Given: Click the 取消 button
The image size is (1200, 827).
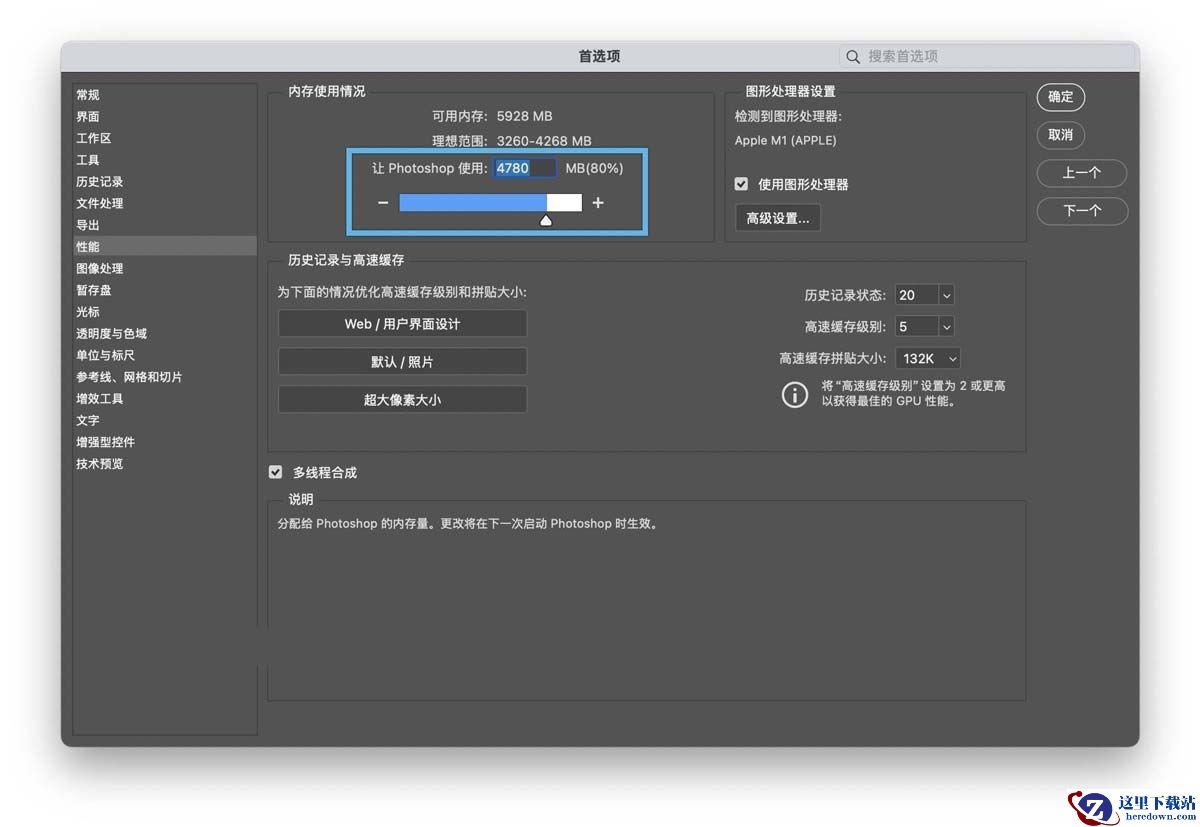Looking at the screenshot, I should [1061, 135].
